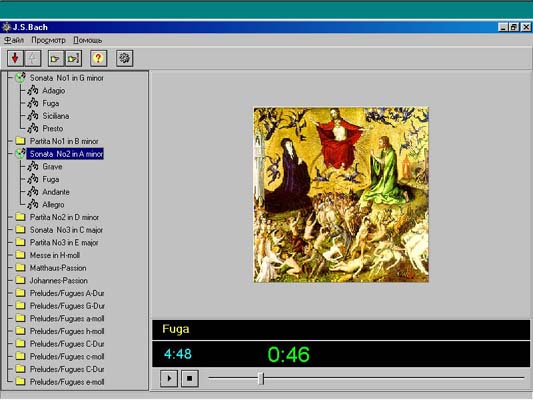
Task: Open the Помощь menu
Action: tap(87, 40)
